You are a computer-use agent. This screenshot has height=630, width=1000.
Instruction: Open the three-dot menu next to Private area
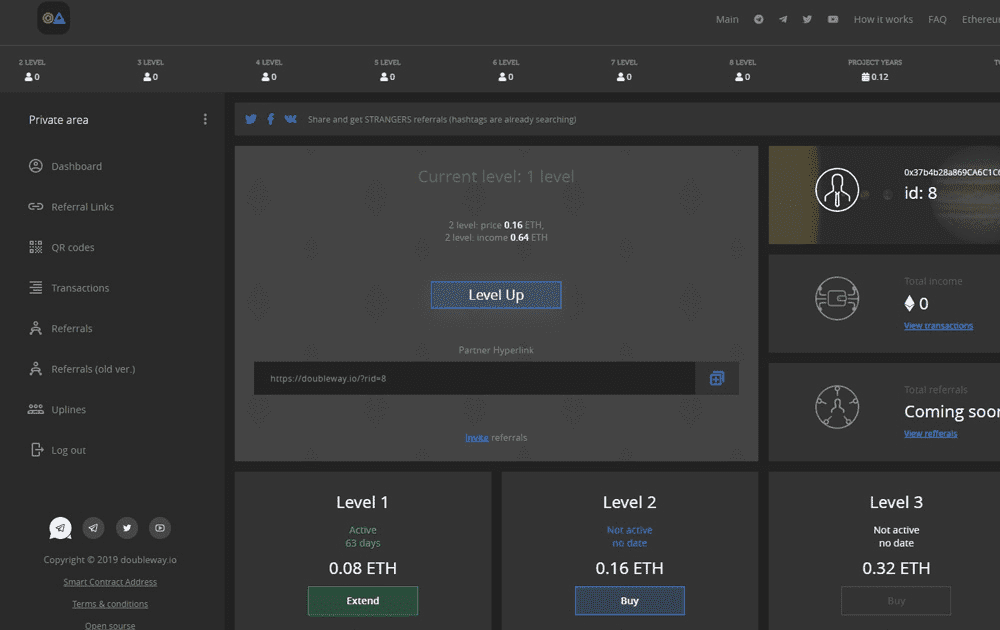[205, 119]
